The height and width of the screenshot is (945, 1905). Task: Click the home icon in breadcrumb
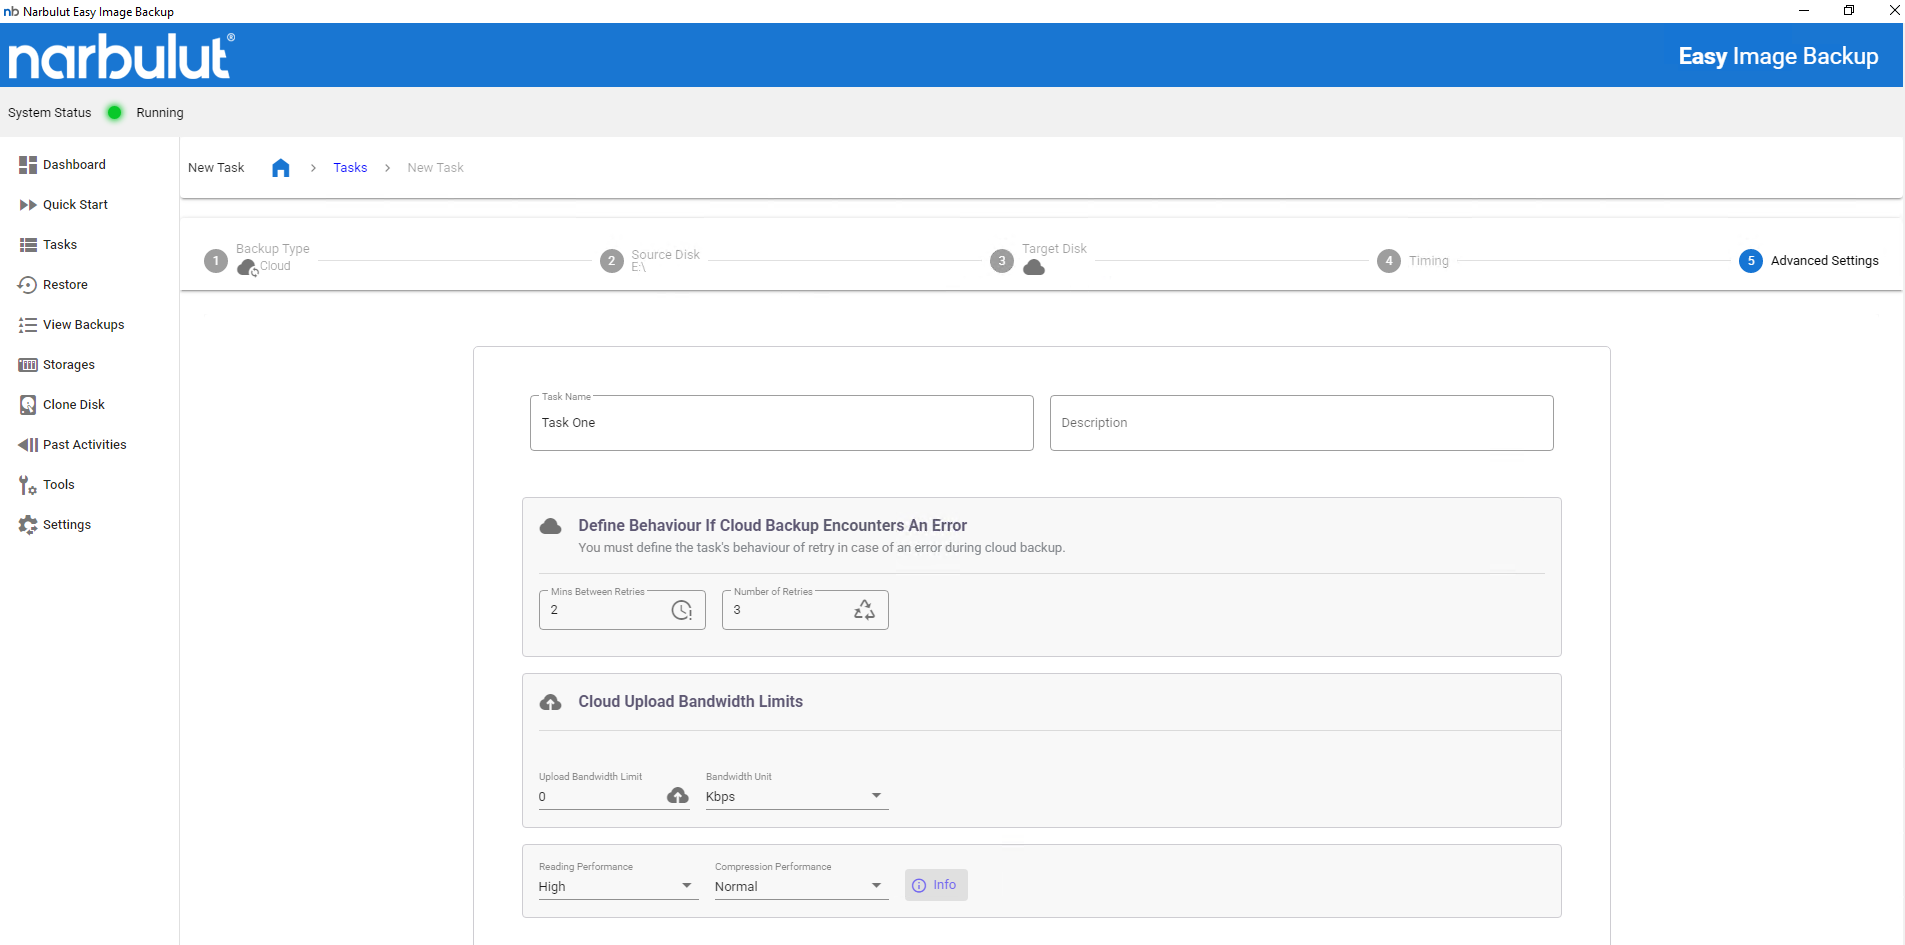tap(280, 168)
